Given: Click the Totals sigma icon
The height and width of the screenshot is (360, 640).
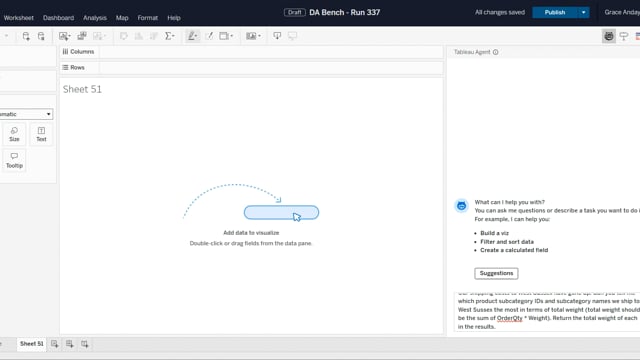Looking at the screenshot, I should tap(168, 36).
